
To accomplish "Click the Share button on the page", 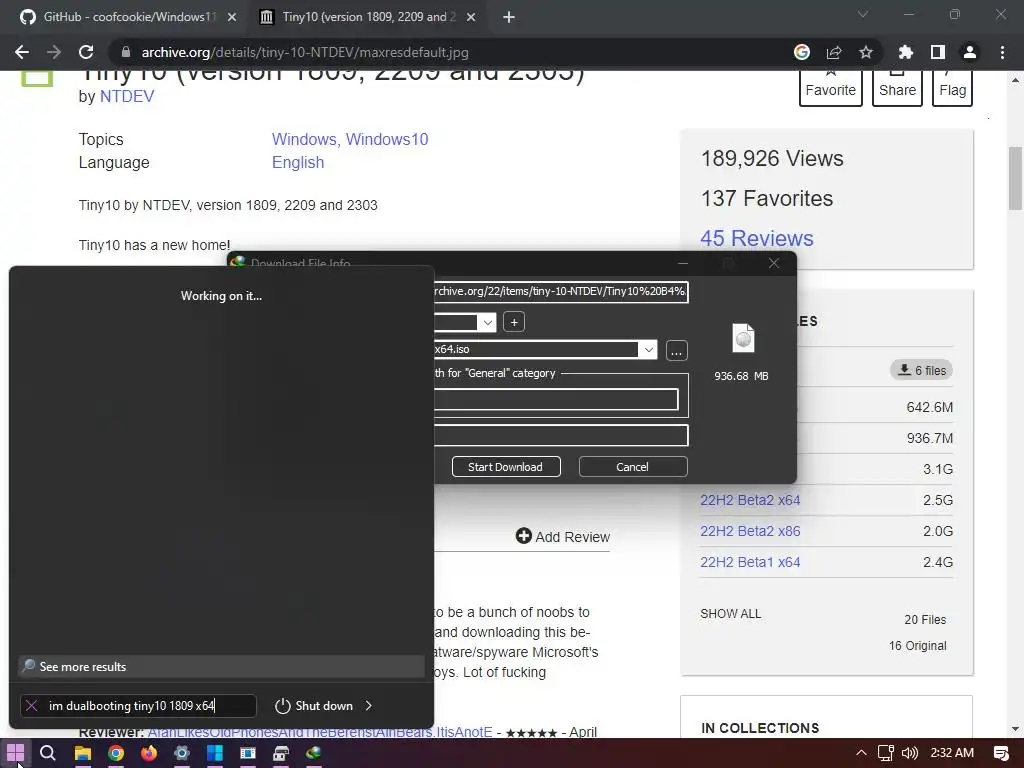I will click(x=897, y=88).
